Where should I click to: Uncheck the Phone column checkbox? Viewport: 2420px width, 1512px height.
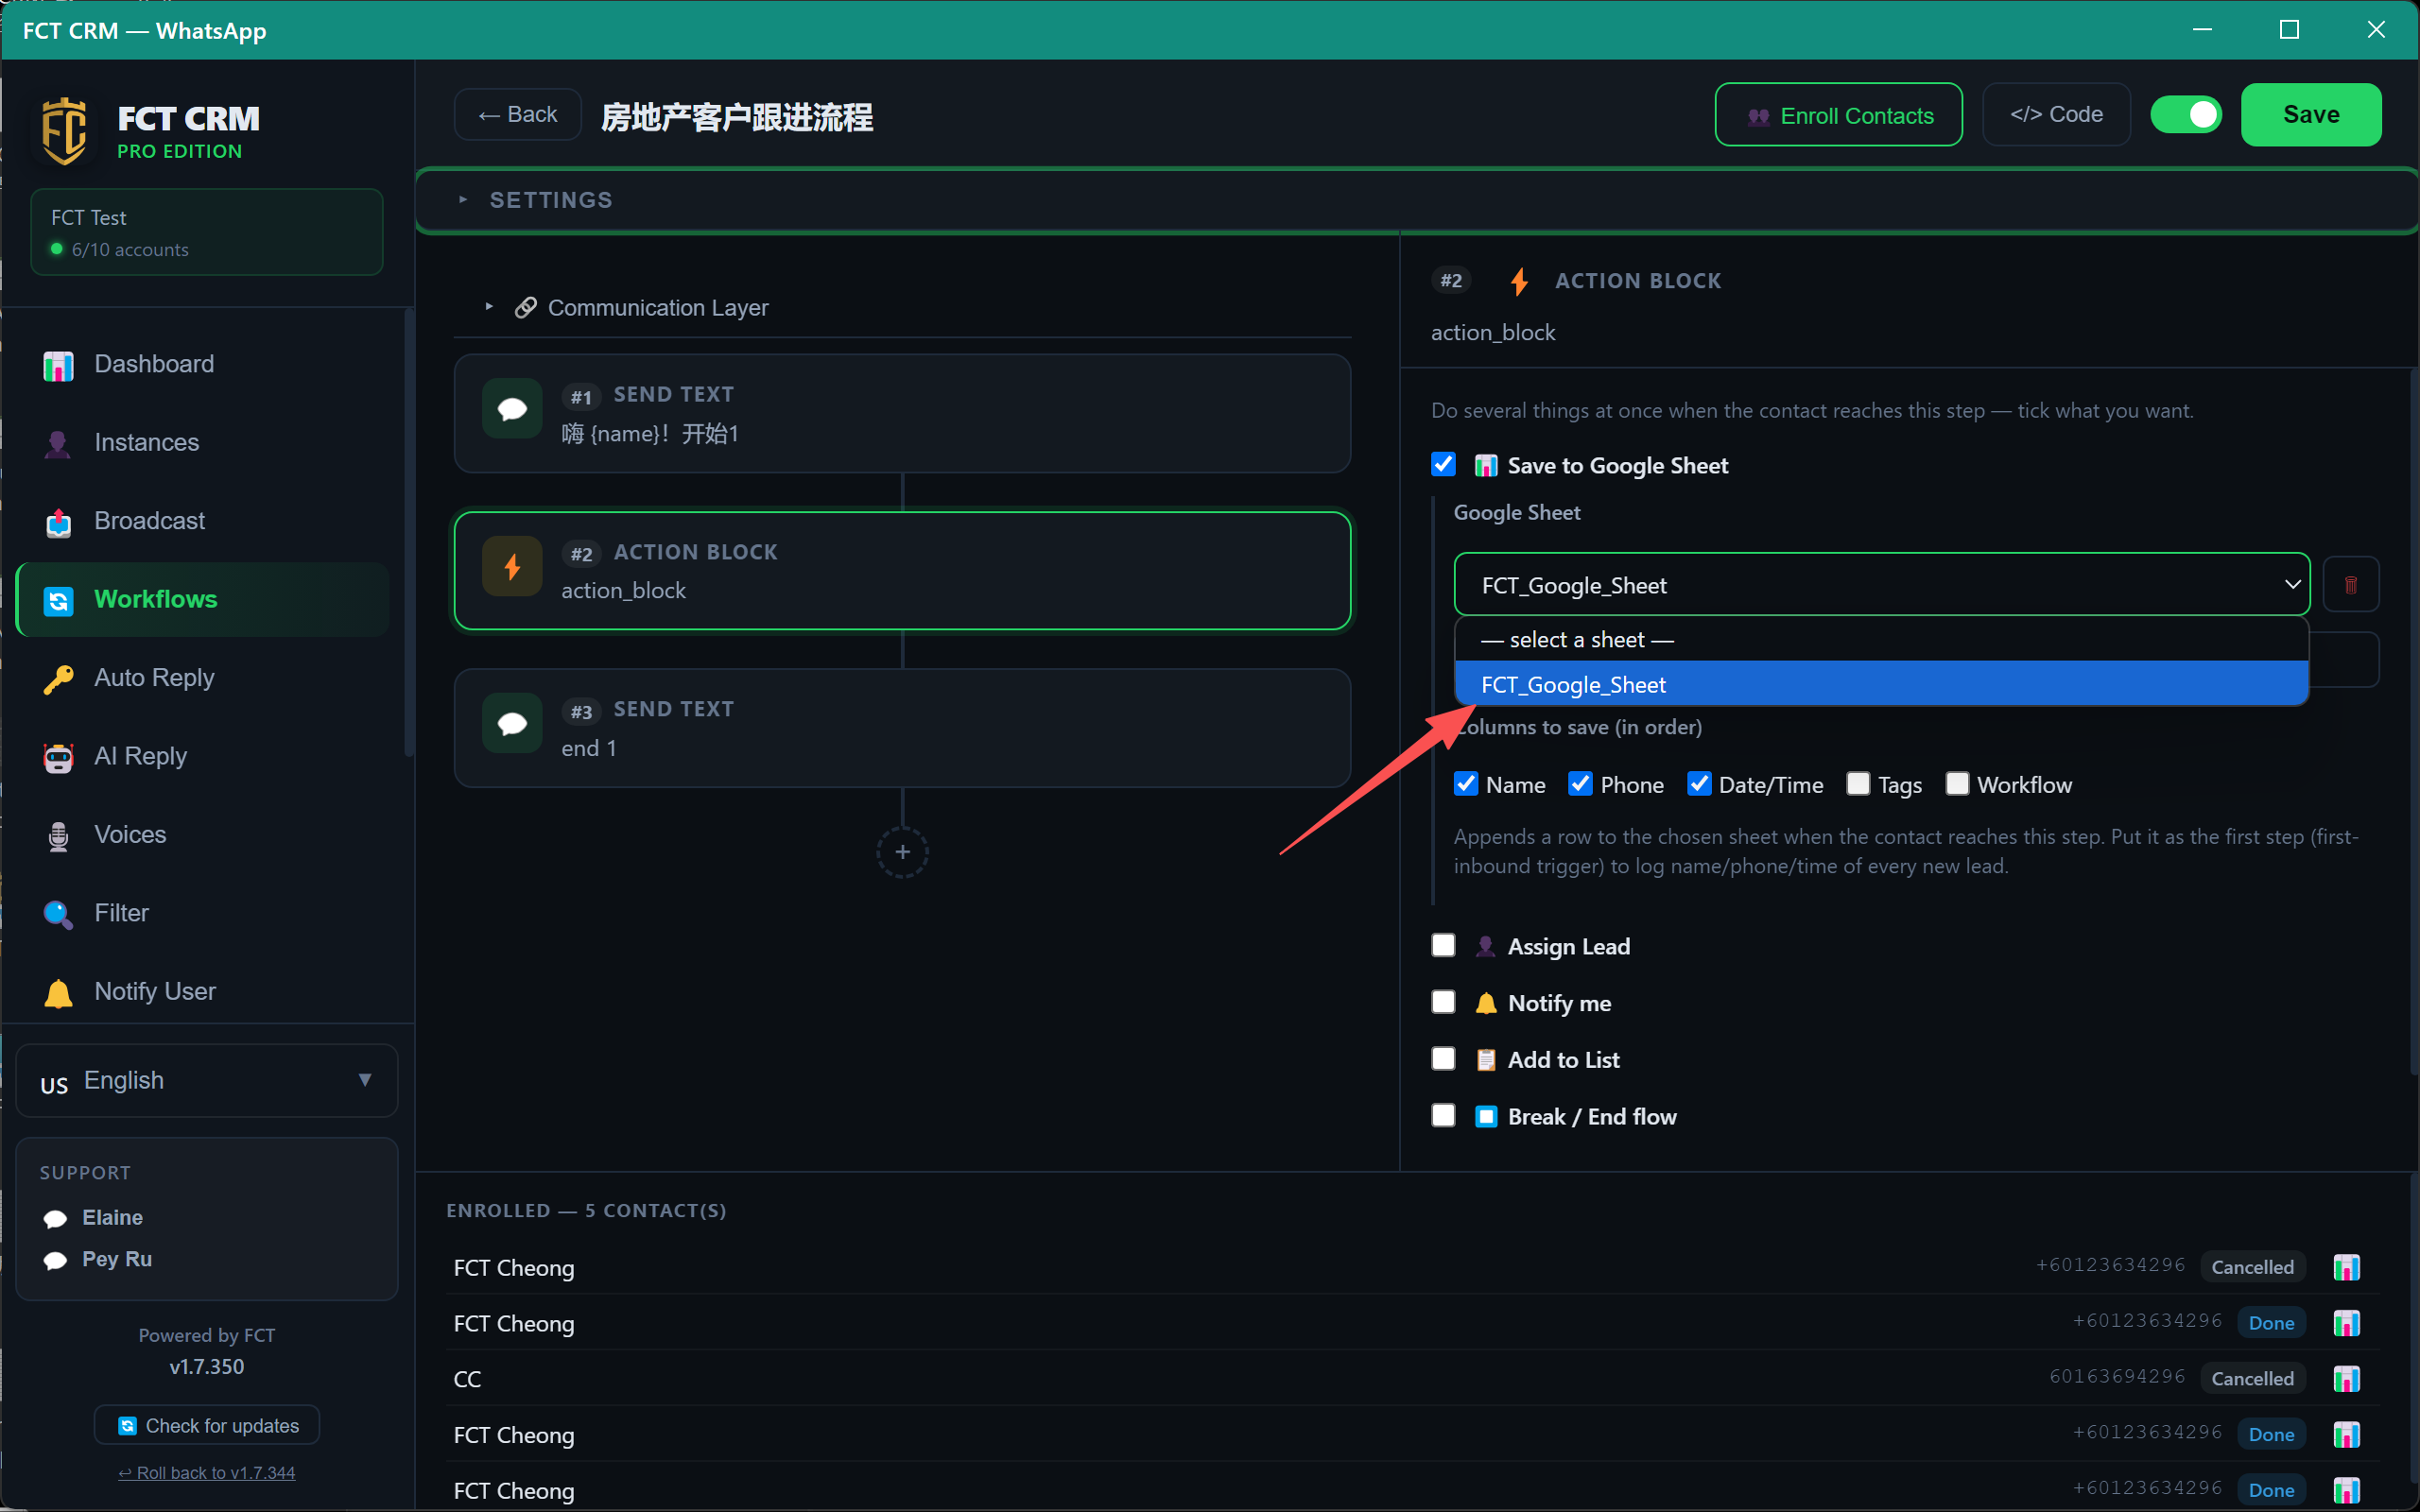pyautogui.click(x=1580, y=783)
